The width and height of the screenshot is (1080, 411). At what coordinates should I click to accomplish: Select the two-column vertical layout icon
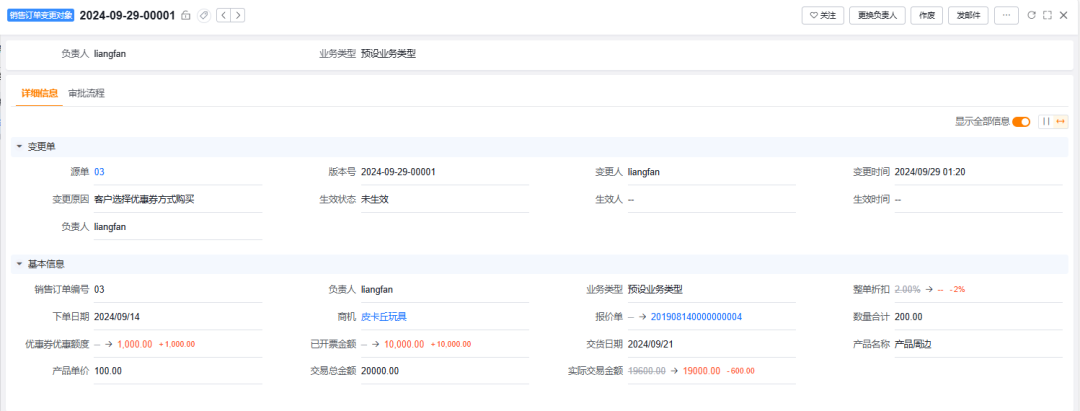click(1046, 121)
